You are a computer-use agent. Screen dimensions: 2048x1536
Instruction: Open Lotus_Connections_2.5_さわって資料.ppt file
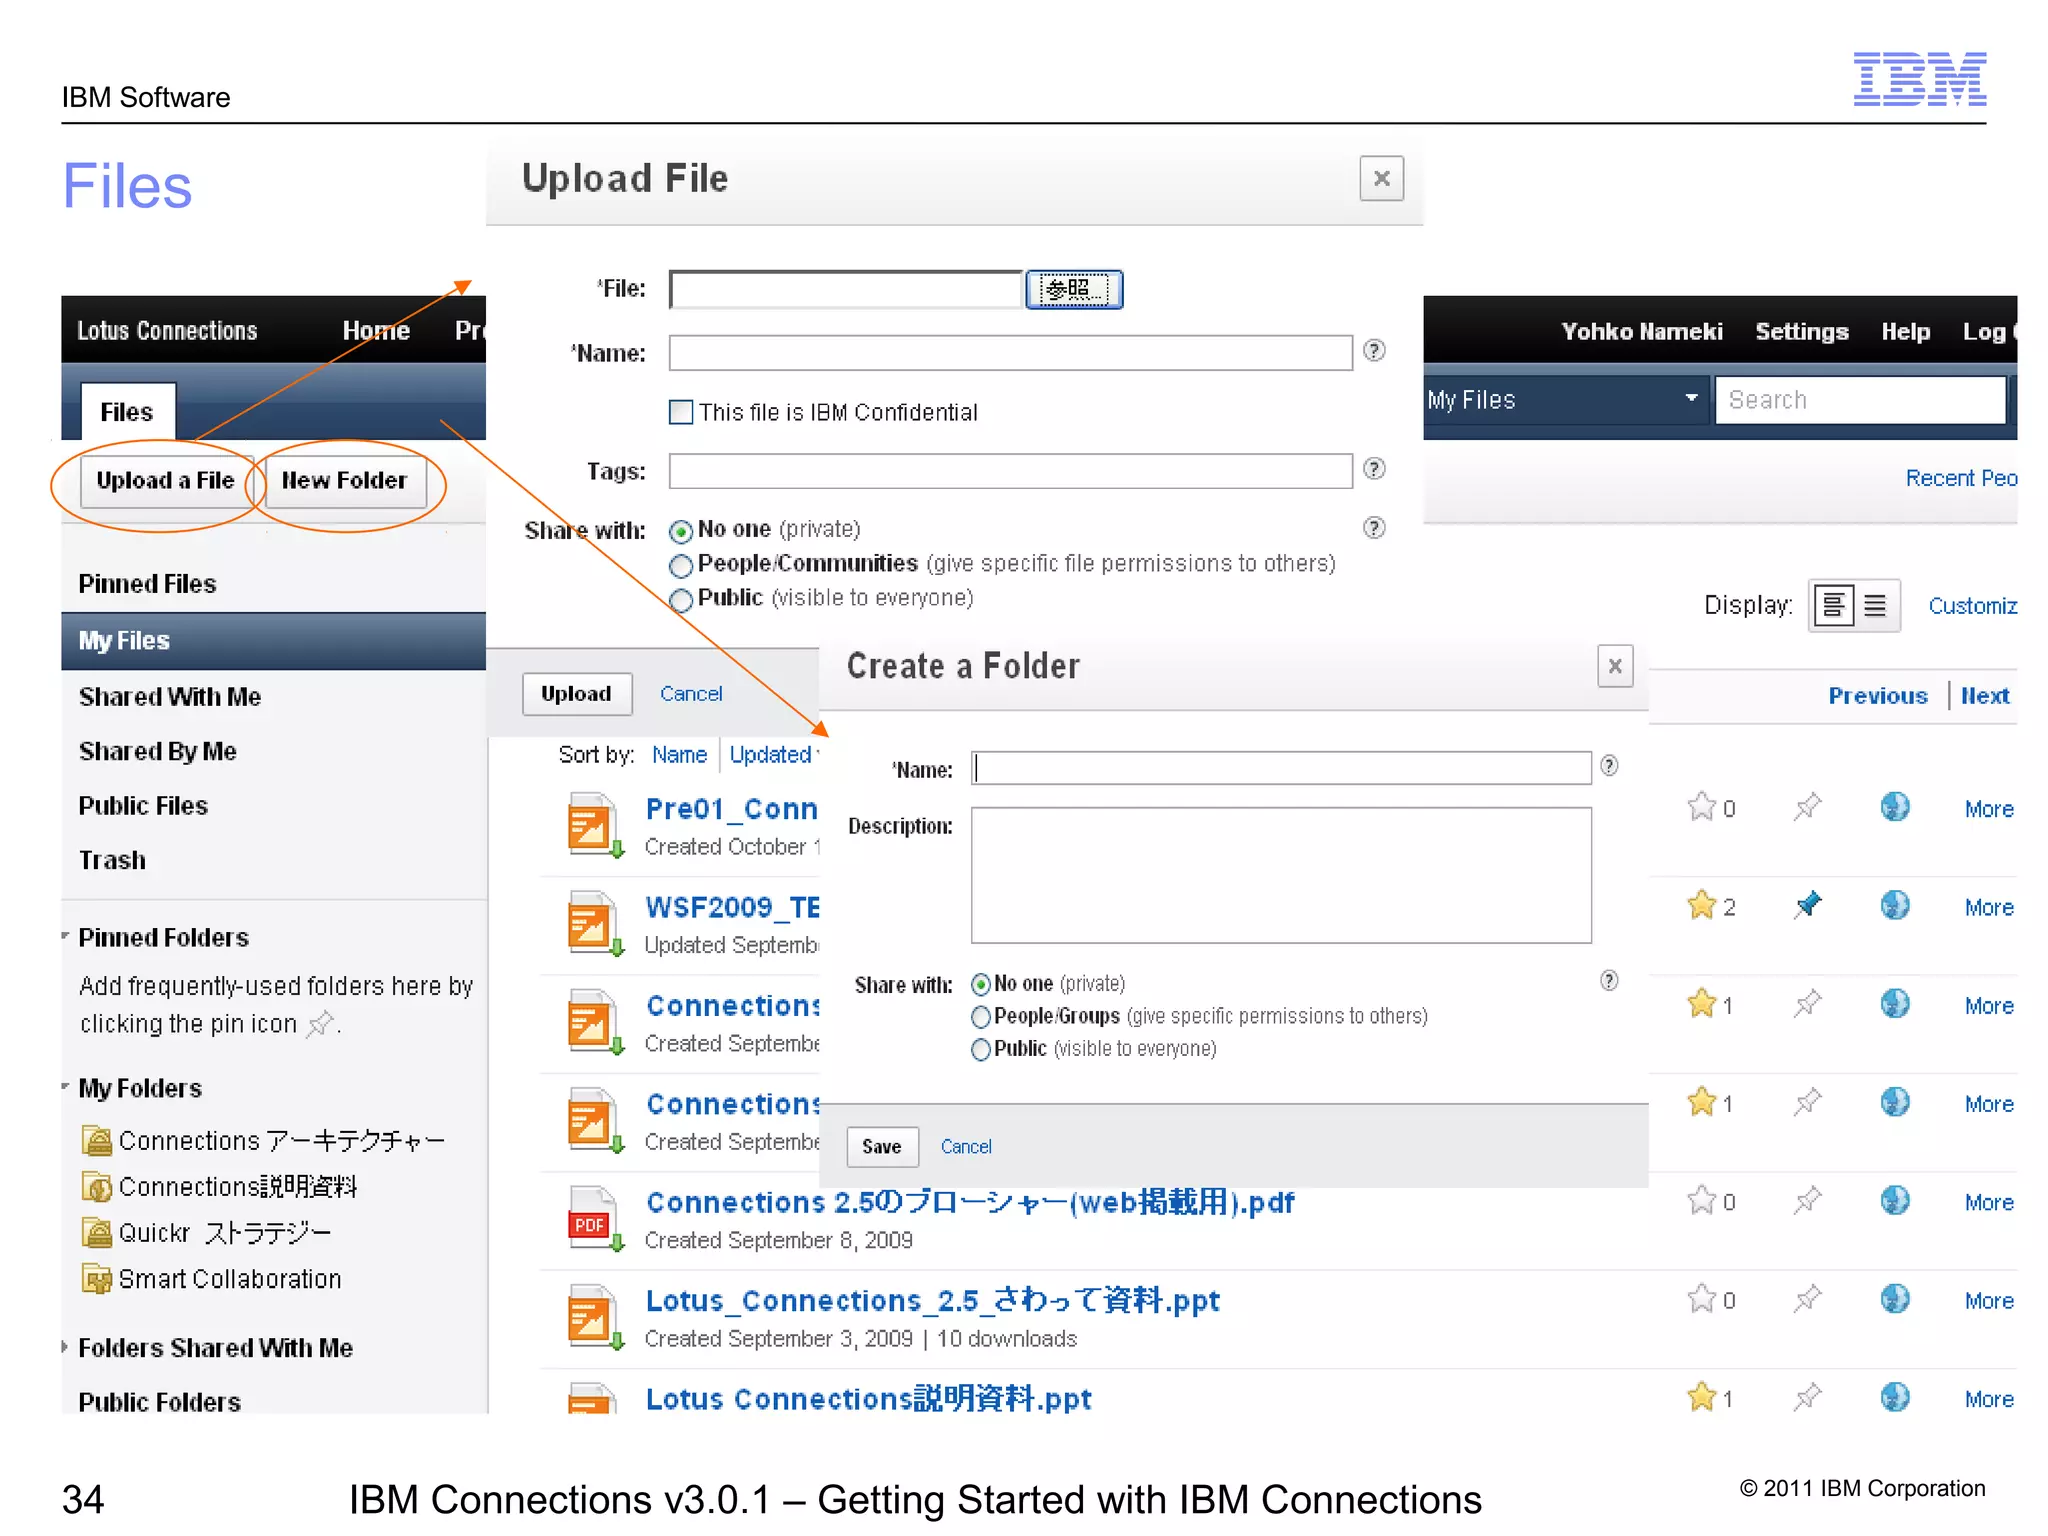(x=932, y=1300)
